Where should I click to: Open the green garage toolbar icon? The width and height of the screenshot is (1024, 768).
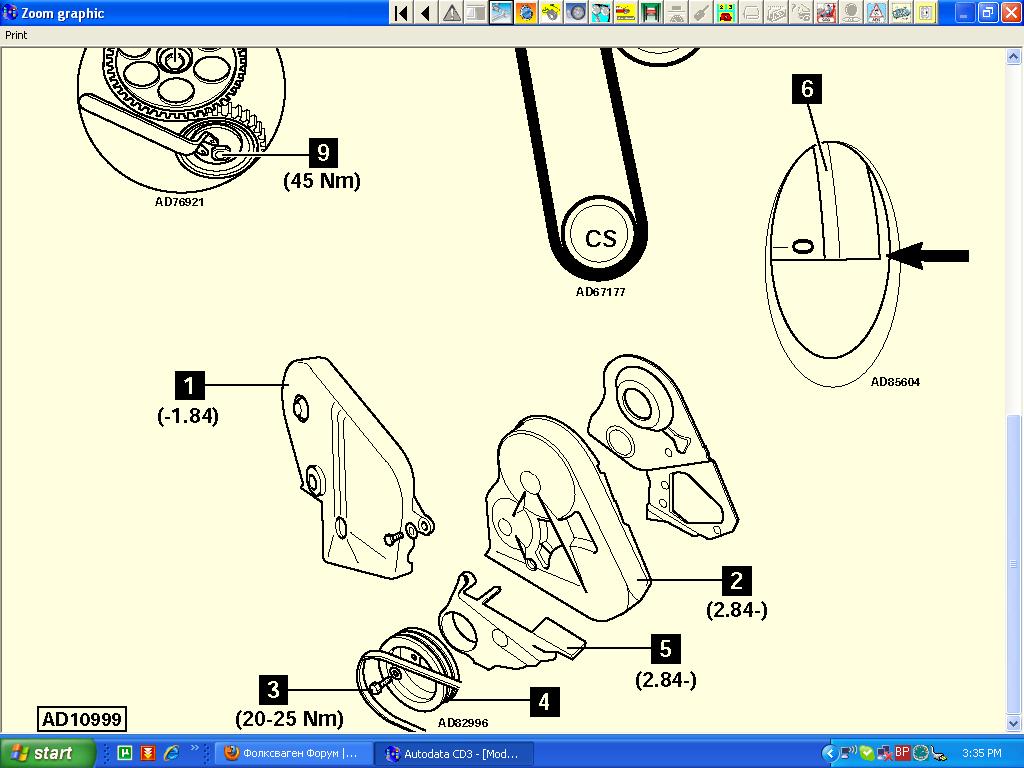click(651, 13)
